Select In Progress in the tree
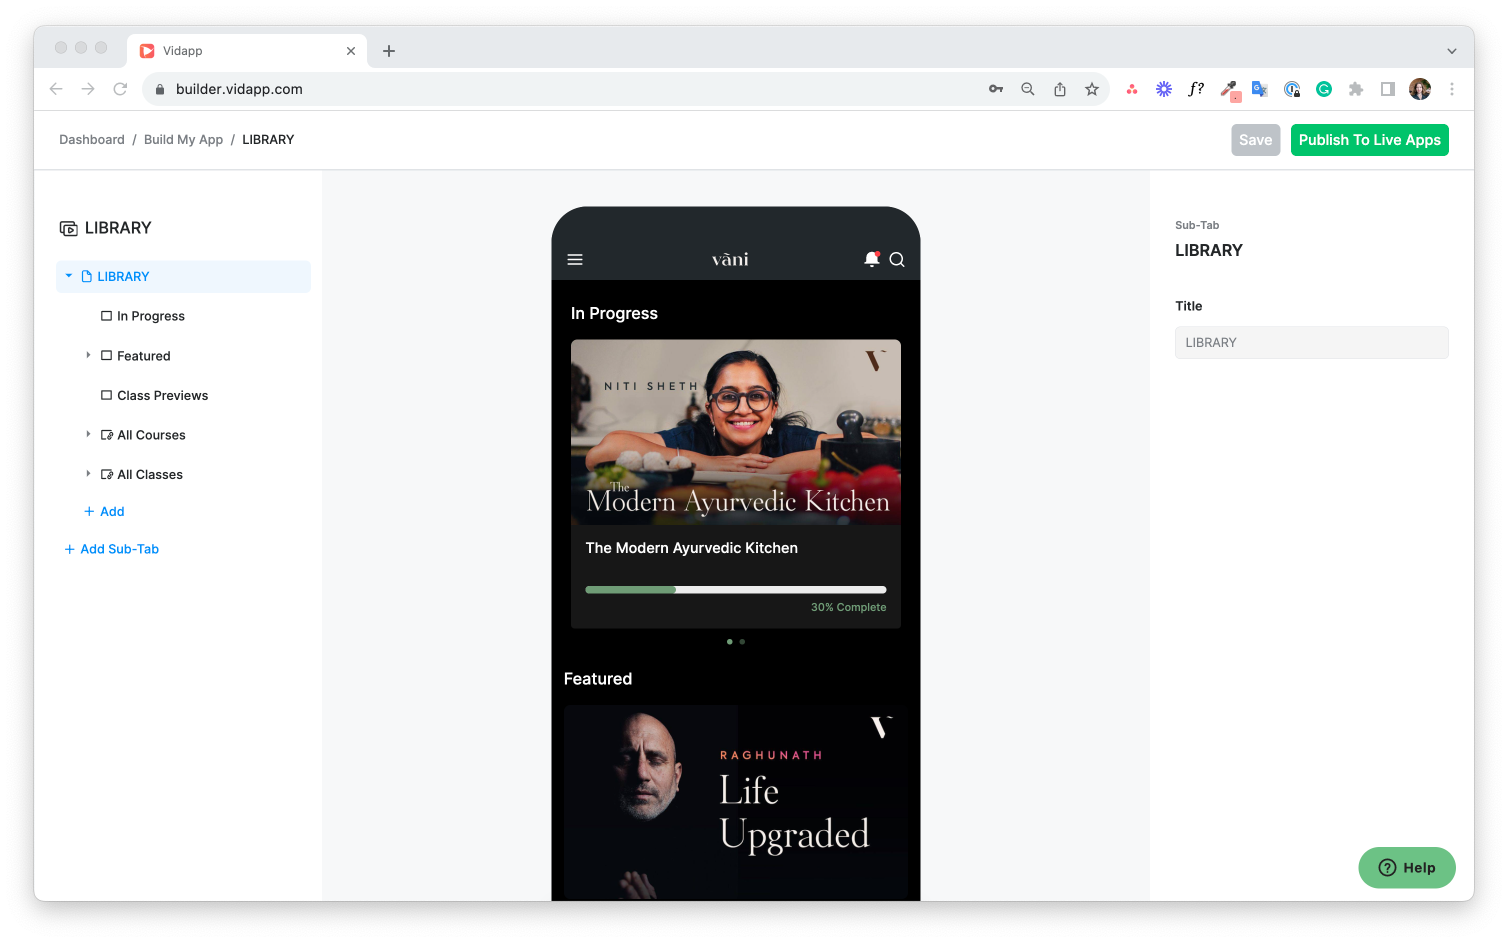Viewport: 1508px width, 943px height. pos(150,316)
